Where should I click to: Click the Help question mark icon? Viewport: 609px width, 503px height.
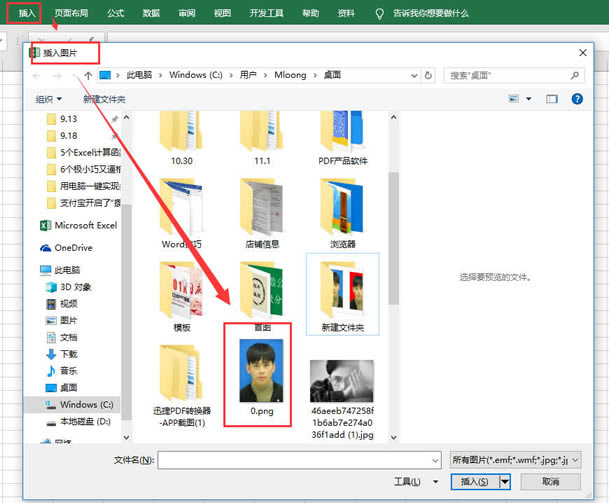click(577, 99)
